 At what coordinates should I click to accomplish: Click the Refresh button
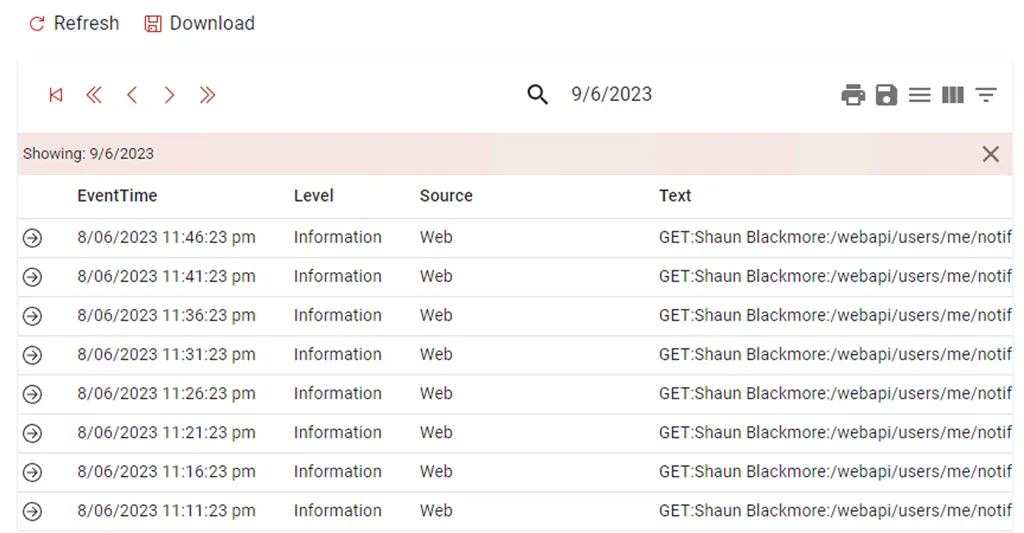tap(74, 24)
